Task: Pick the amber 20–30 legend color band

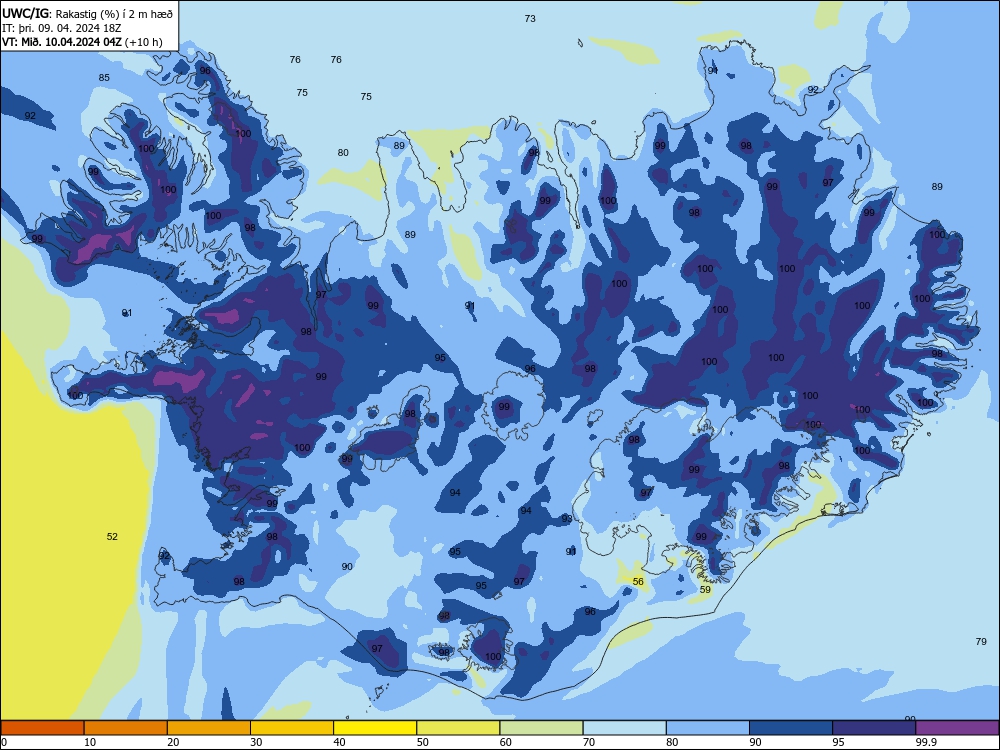Action: click(x=209, y=728)
